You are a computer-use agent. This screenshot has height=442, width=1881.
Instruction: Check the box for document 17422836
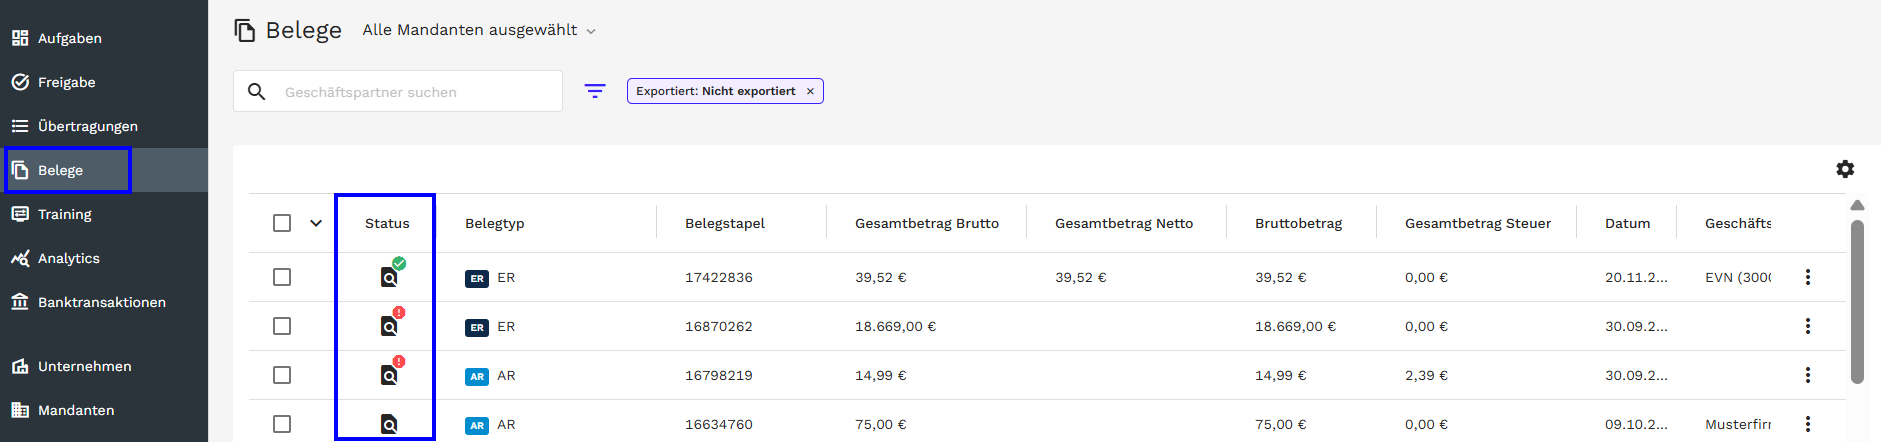tap(282, 277)
